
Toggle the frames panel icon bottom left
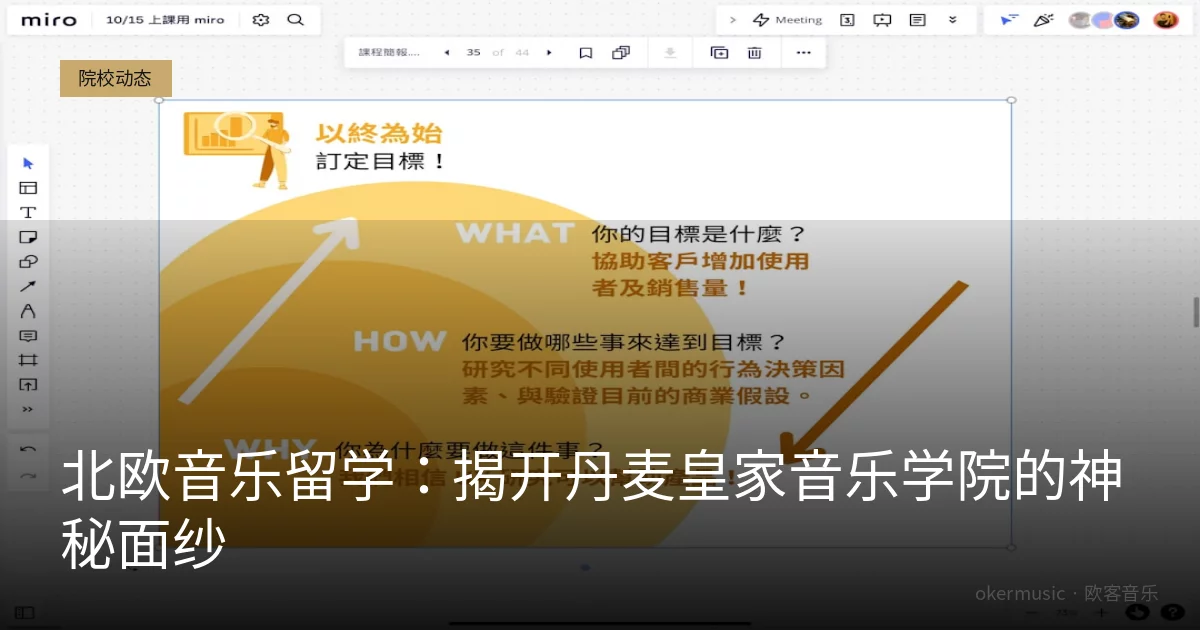pos(25,612)
